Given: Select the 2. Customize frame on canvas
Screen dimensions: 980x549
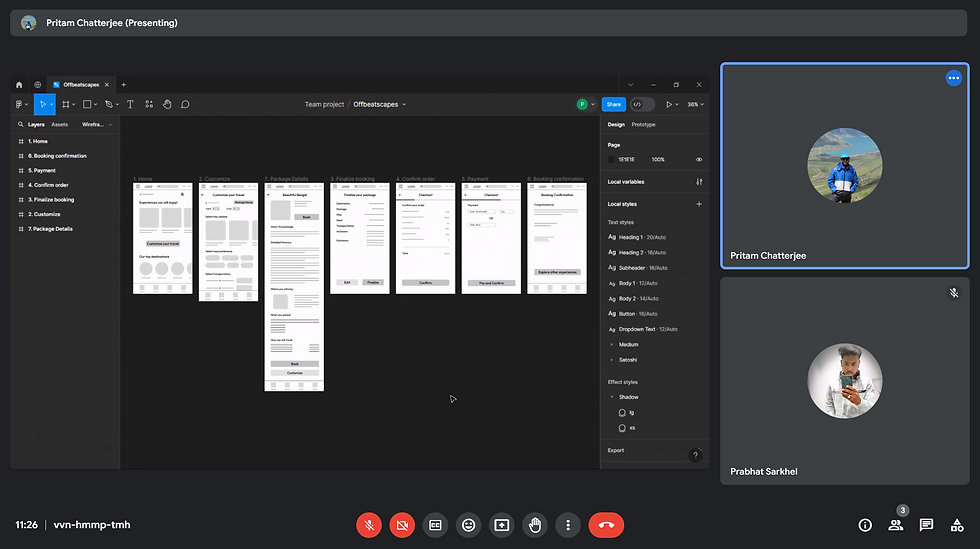Looking at the screenshot, I should coord(228,242).
